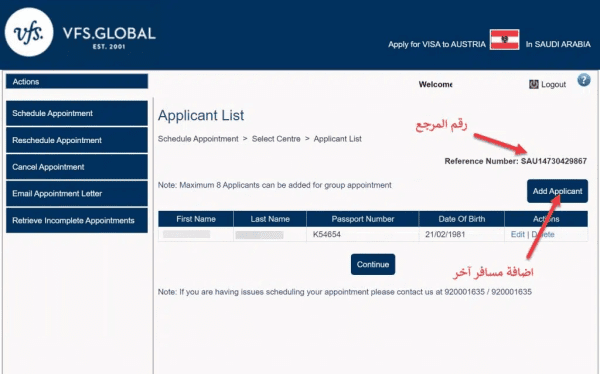Click the reference number SAU14730429867
This screenshot has height=374, width=600.
pos(554,161)
